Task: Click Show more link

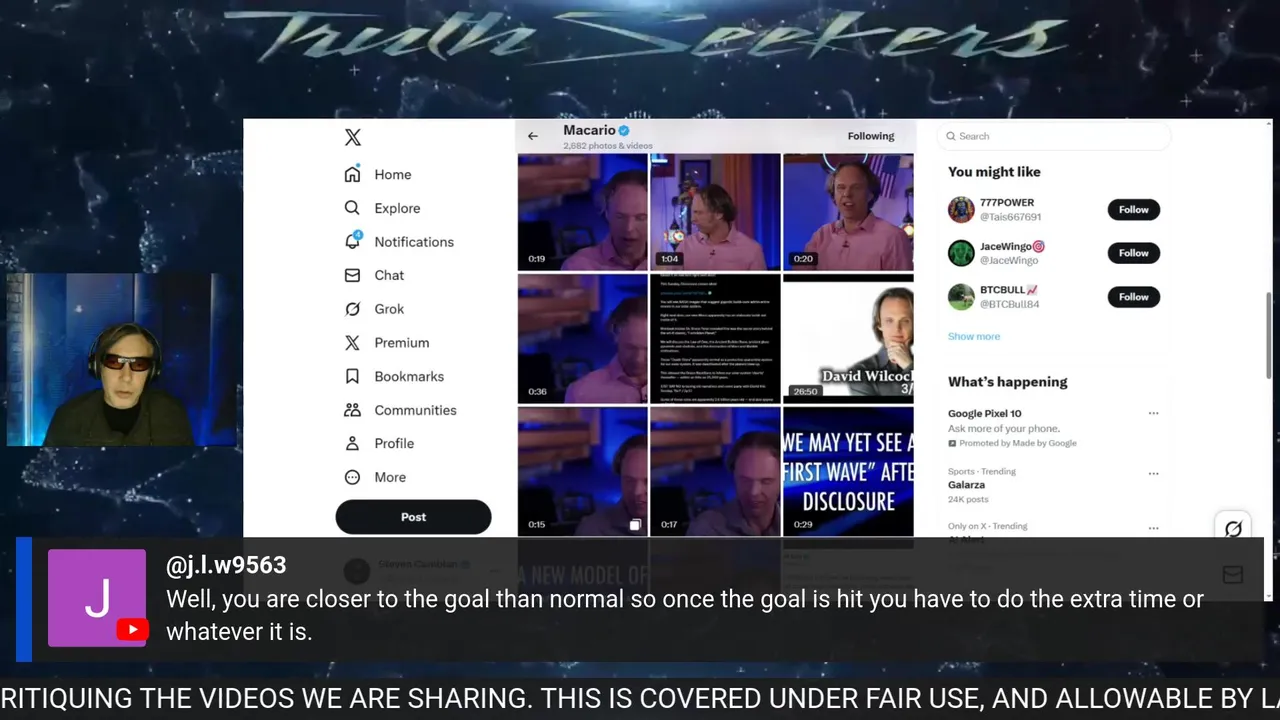Action: coord(974,337)
